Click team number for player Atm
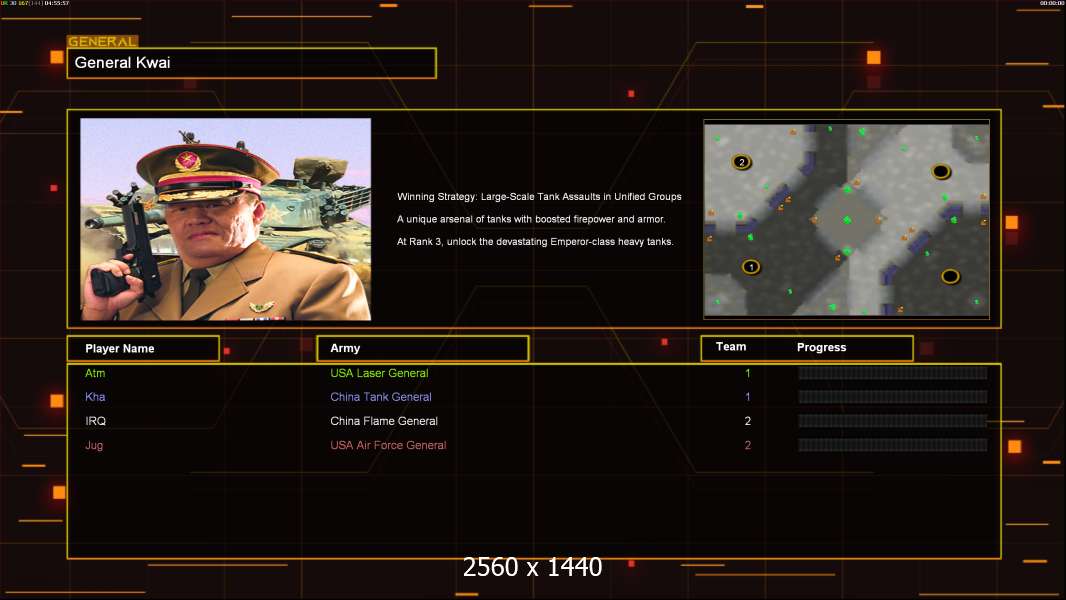This screenshot has width=1066, height=600. 748,373
